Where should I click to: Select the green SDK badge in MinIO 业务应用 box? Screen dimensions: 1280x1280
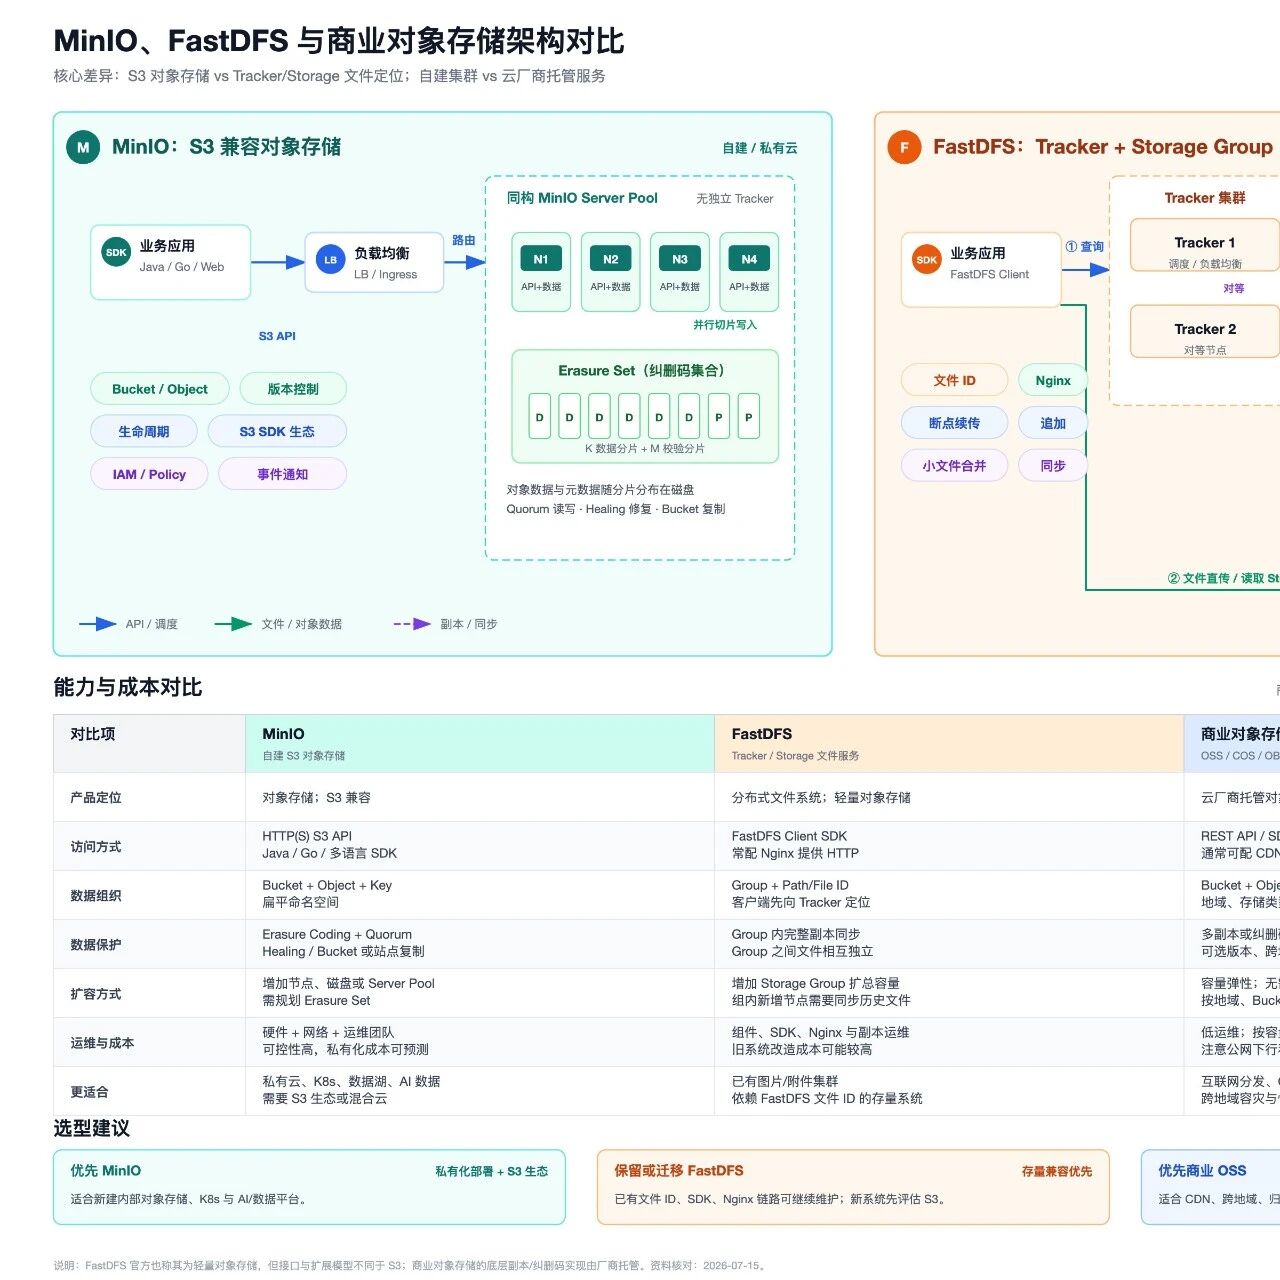tap(116, 253)
